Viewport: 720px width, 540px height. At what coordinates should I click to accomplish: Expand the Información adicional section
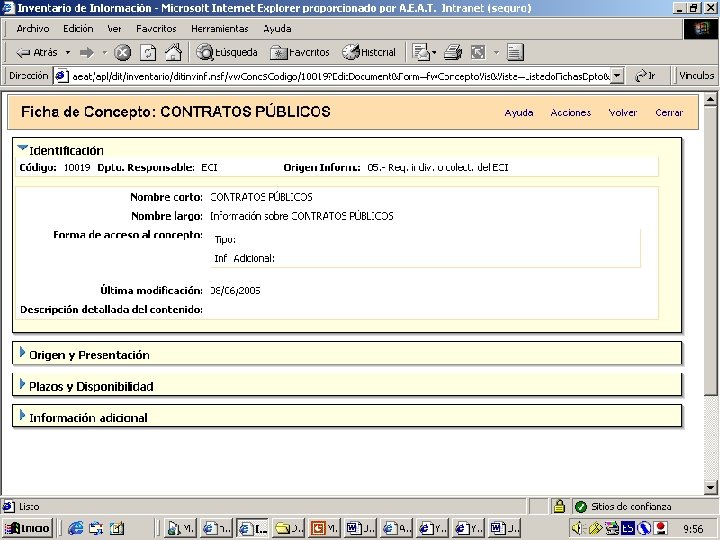click(x=22, y=415)
